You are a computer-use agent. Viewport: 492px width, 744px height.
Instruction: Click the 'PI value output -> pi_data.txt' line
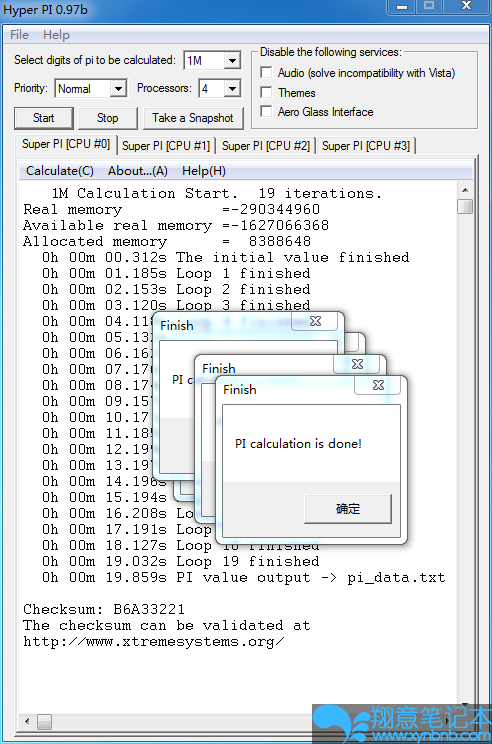[x=244, y=577]
